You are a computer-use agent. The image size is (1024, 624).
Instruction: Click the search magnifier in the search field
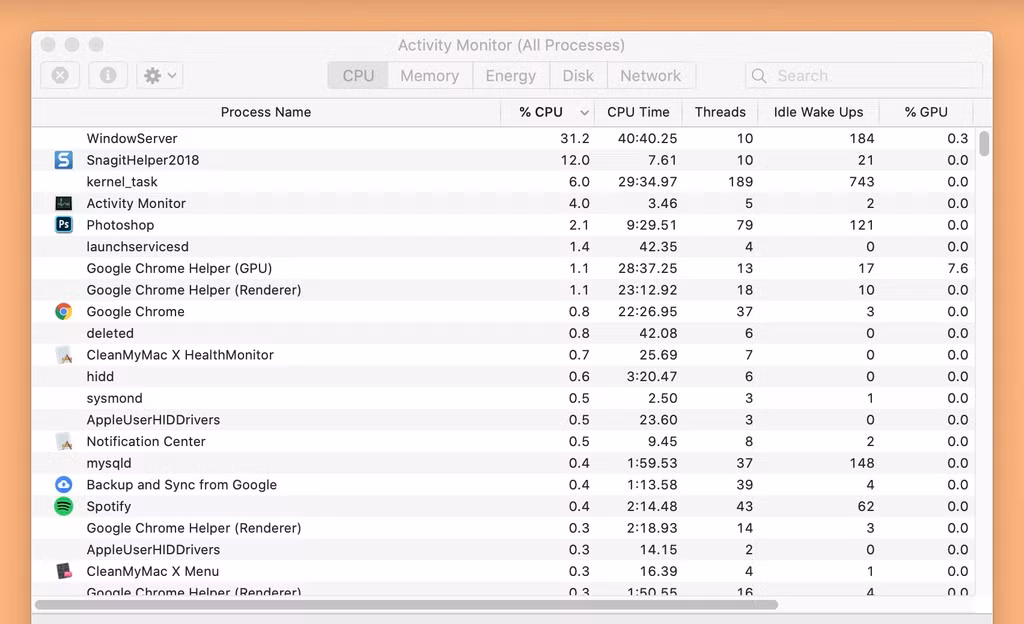click(x=760, y=75)
